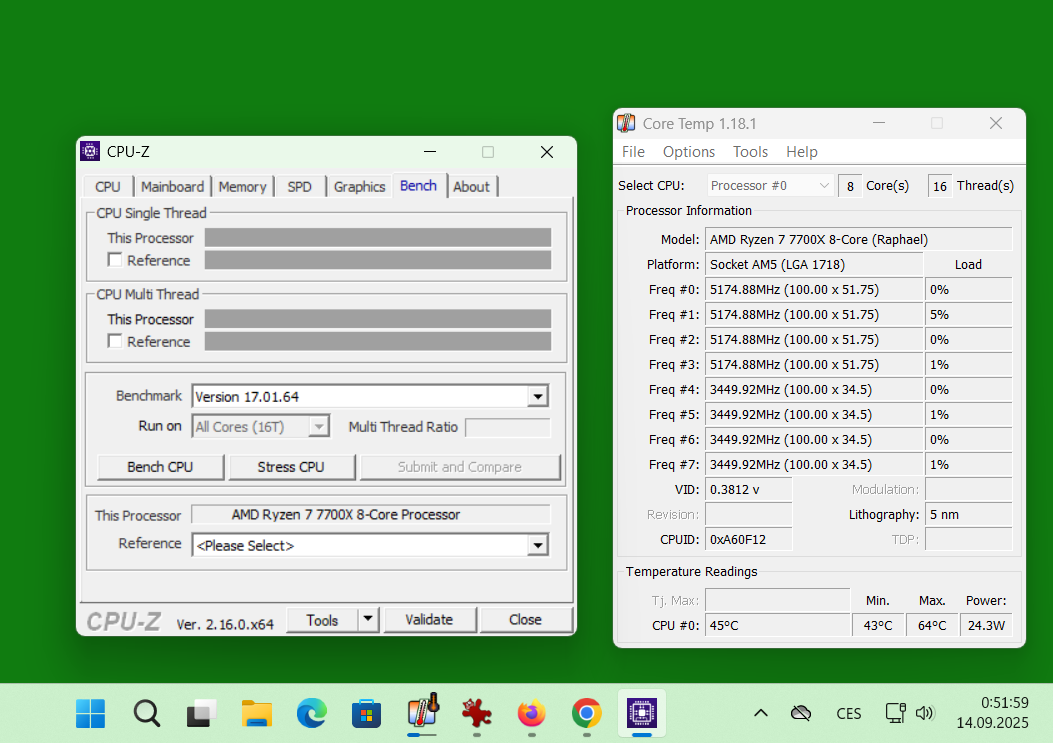
Task: Click Submit and Compare button
Action: (460, 467)
